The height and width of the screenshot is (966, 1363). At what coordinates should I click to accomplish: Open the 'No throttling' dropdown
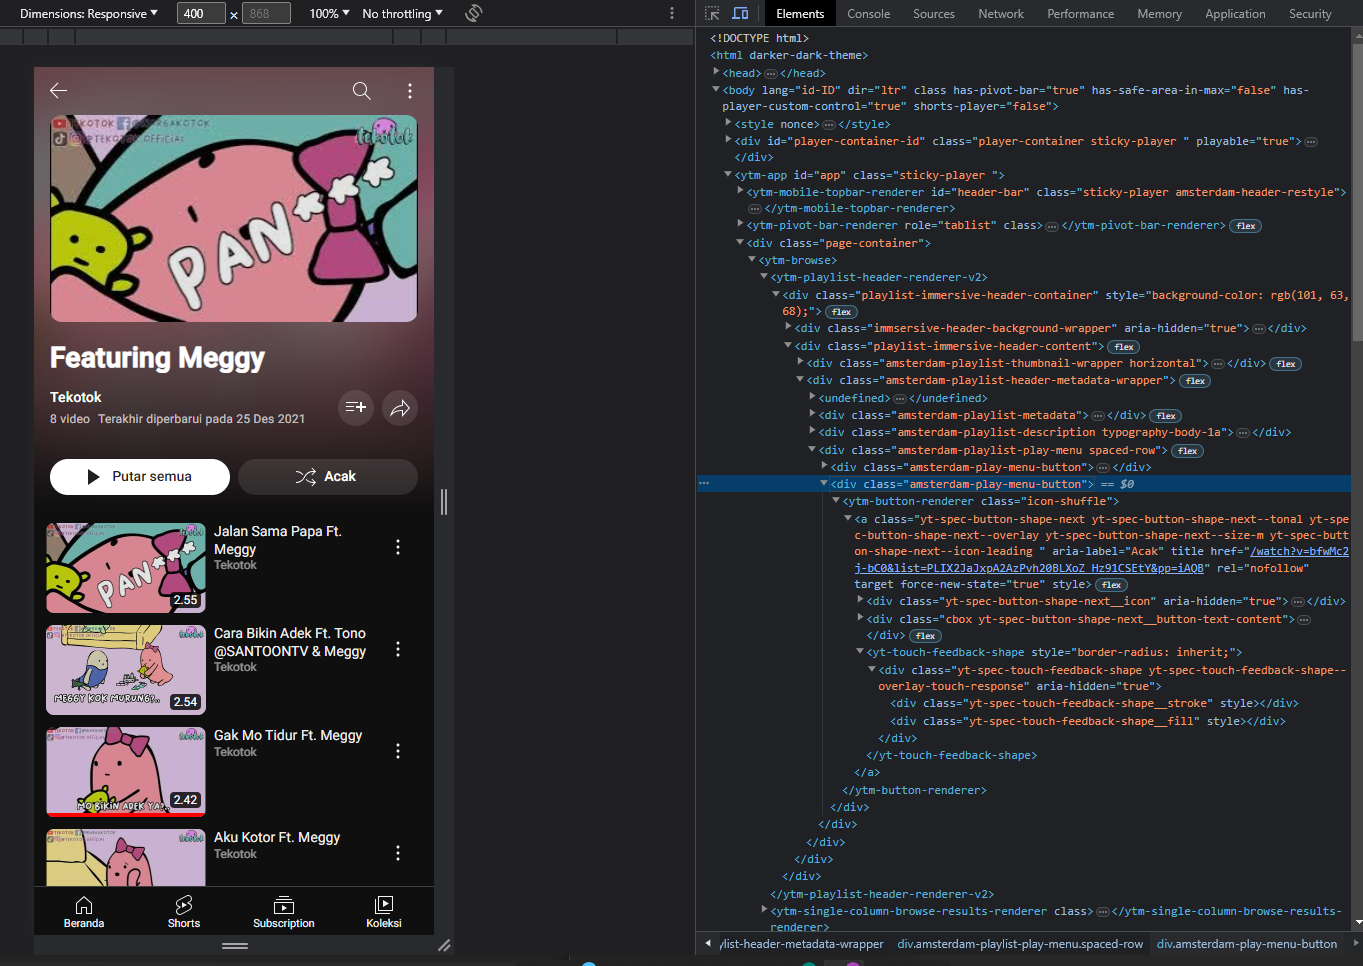(398, 13)
